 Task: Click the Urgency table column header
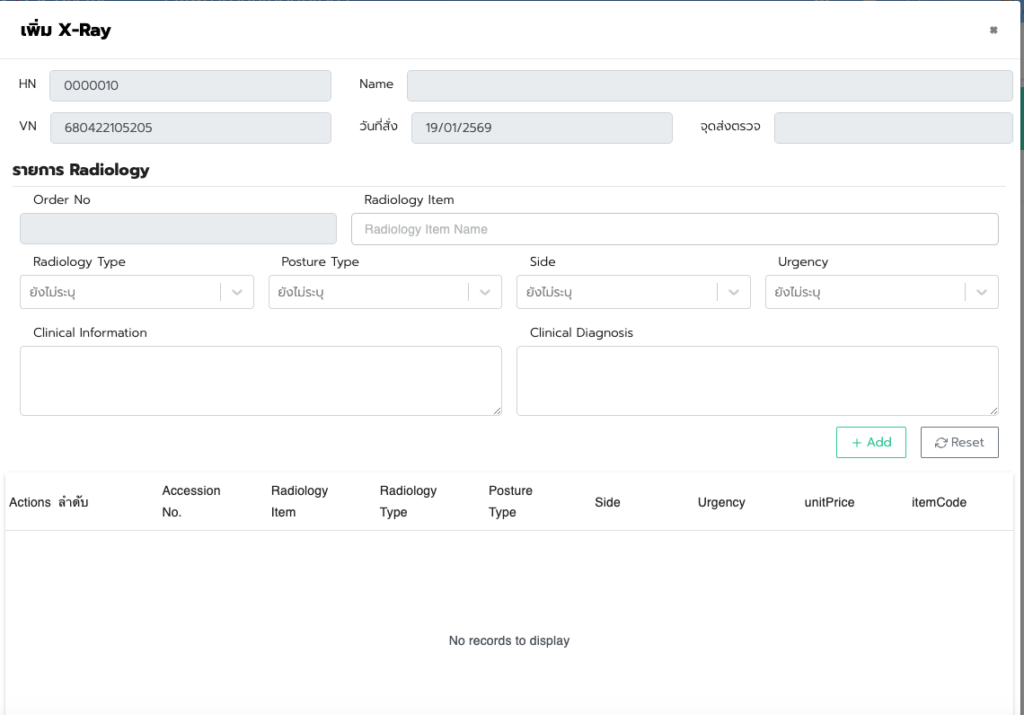721,502
